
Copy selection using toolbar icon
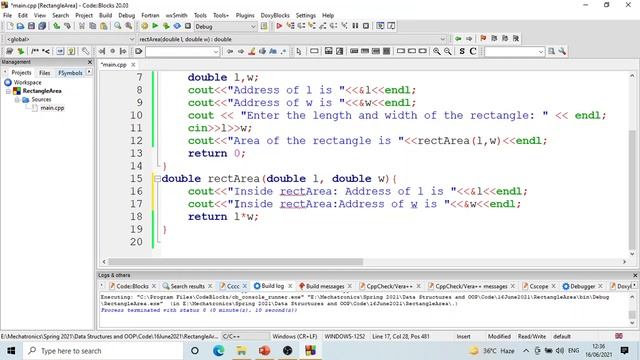pos(93,26)
